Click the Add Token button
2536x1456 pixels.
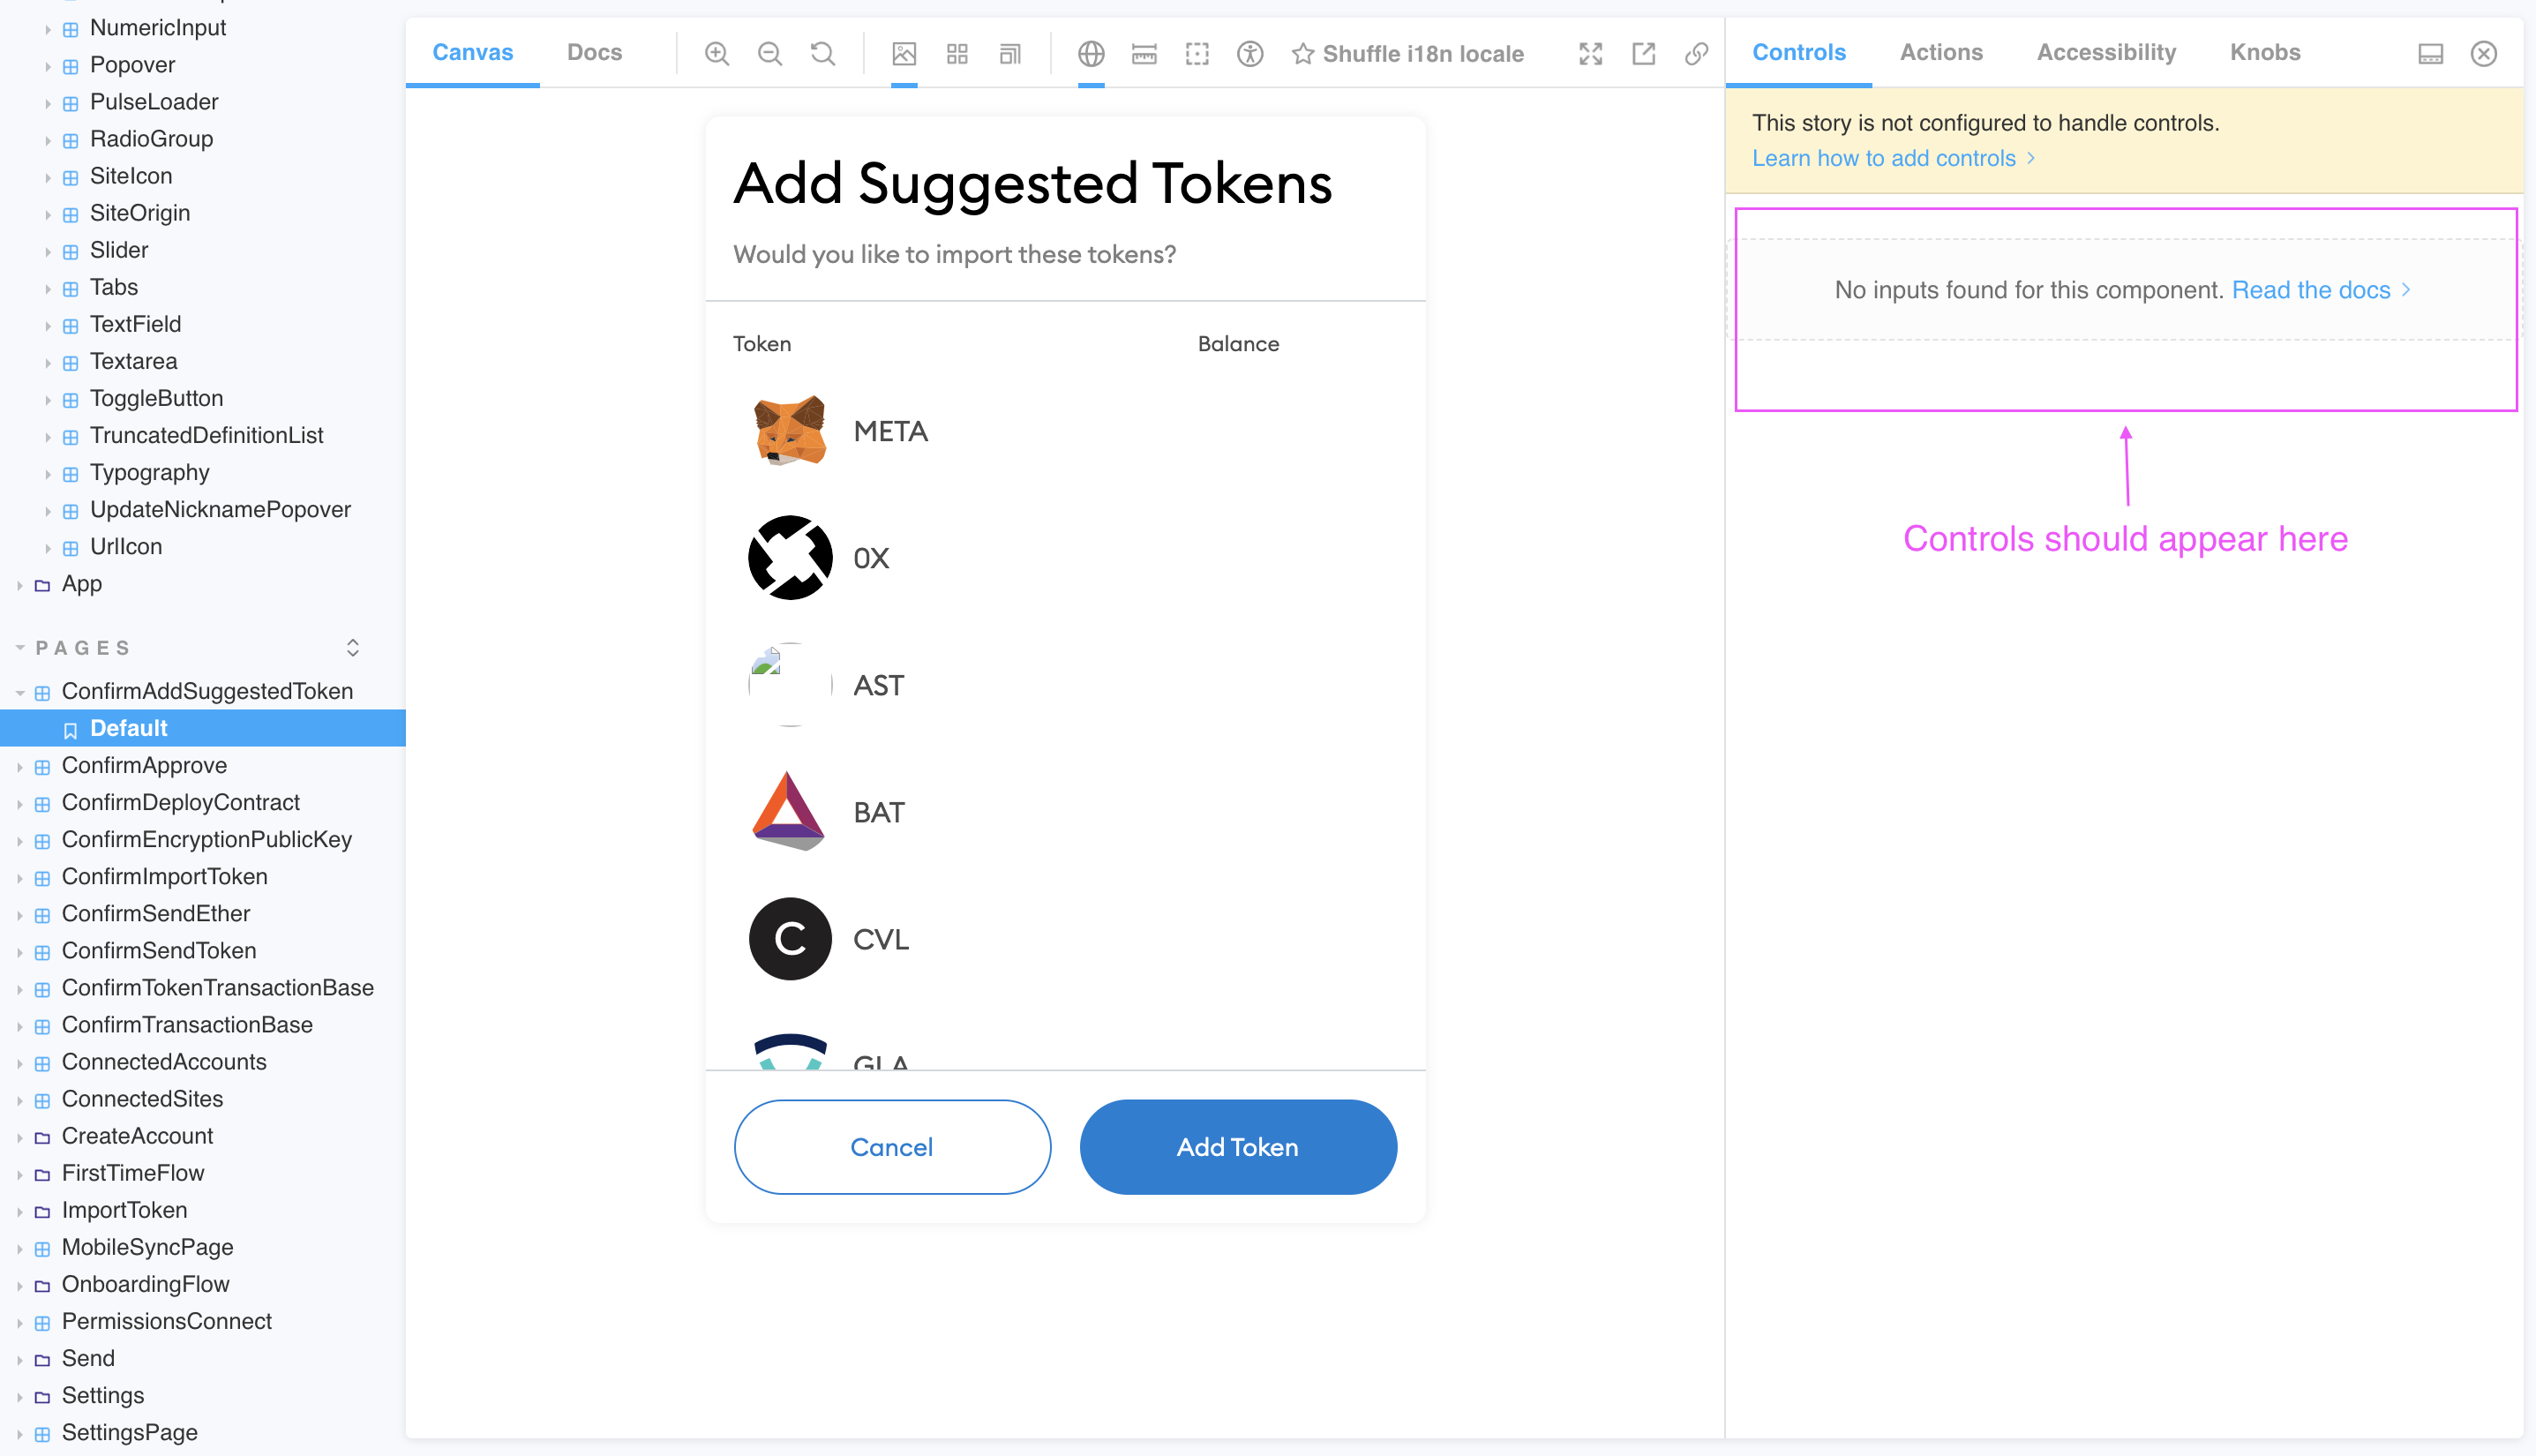tap(1237, 1147)
